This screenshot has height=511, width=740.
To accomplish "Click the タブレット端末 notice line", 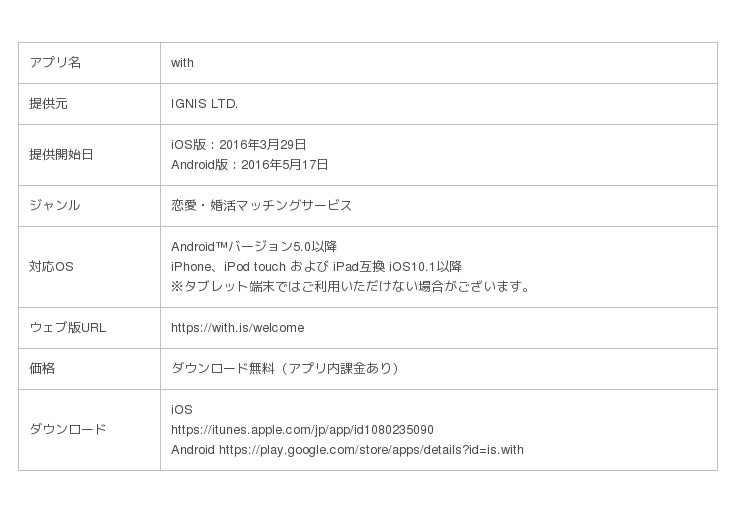I will (x=350, y=287).
